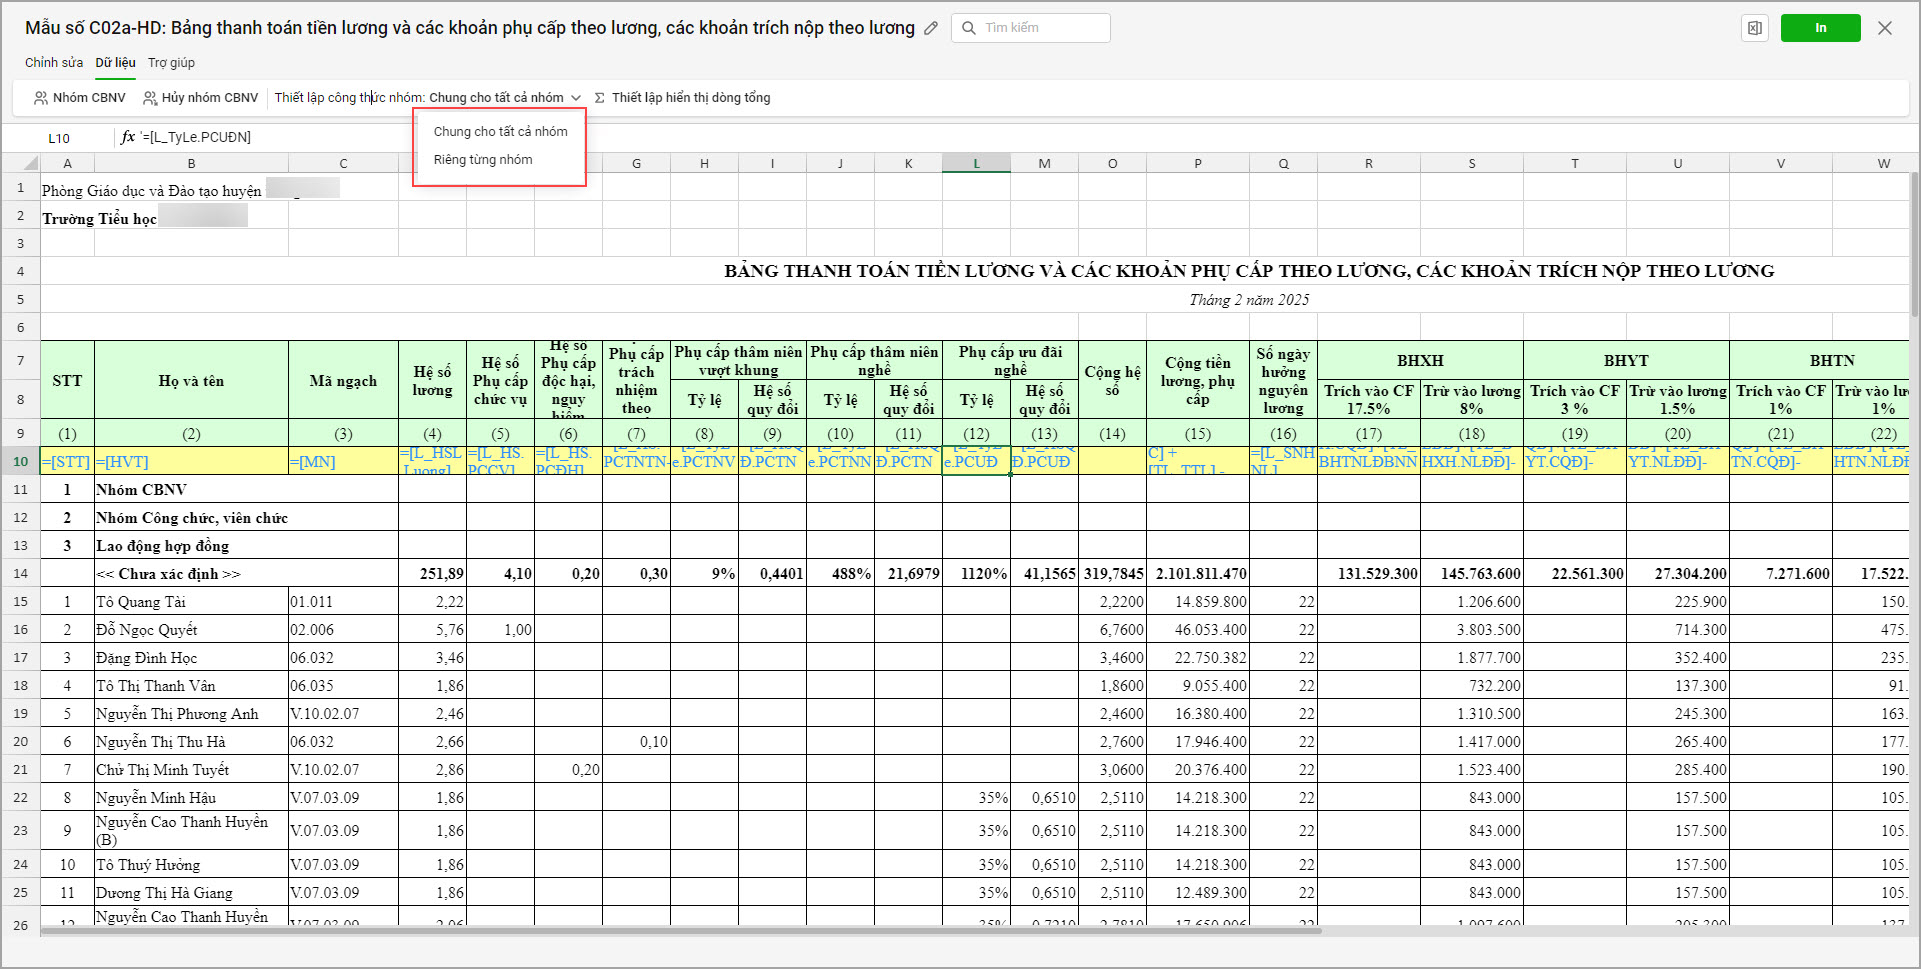Screen dimensions: 1921x969
Task: Click the Nhóm CBNV button label
Action: pyautogui.click(x=89, y=98)
